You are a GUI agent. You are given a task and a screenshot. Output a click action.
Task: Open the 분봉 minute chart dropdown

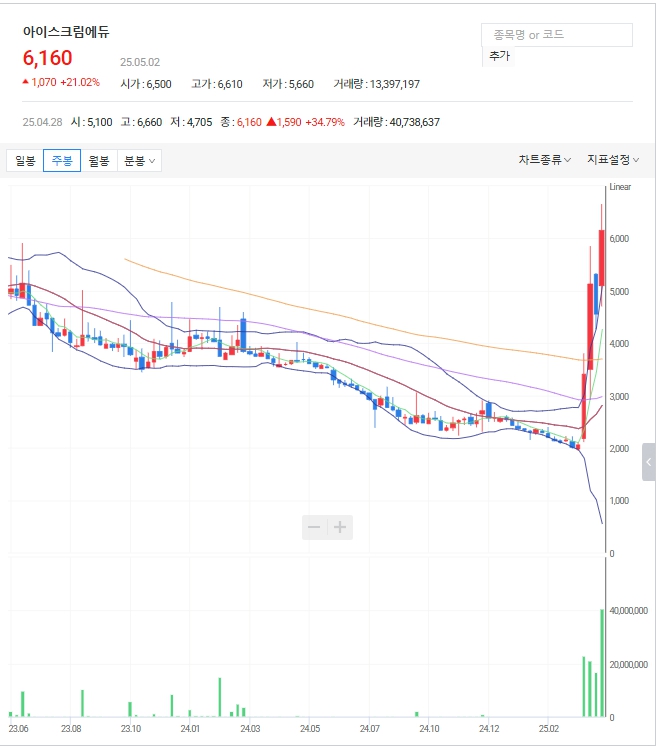tap(140, 161)
